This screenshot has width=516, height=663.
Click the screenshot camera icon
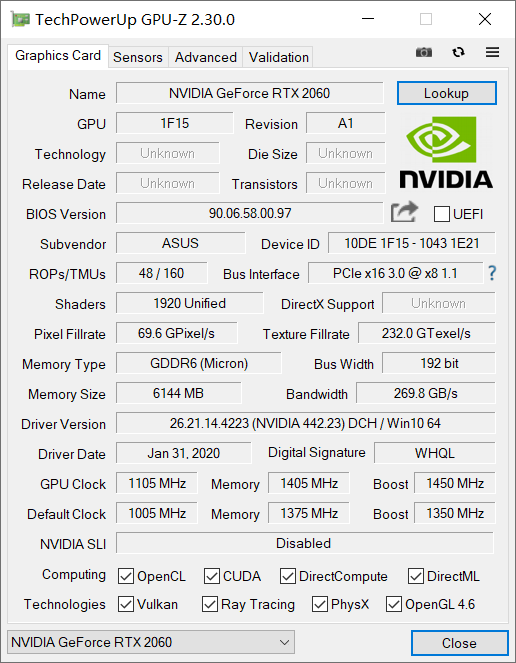click(424, 52)
